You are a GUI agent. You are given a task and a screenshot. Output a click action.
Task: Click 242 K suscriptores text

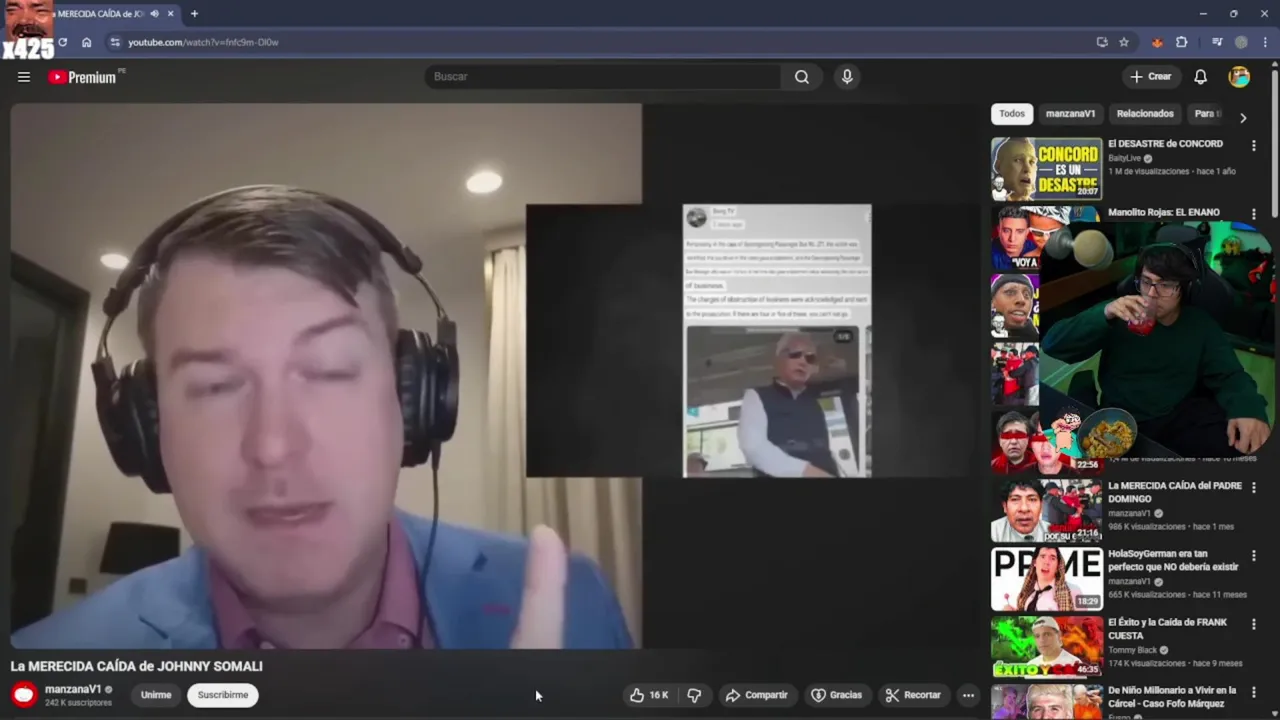pyautogui.click(x=78, y=703)
